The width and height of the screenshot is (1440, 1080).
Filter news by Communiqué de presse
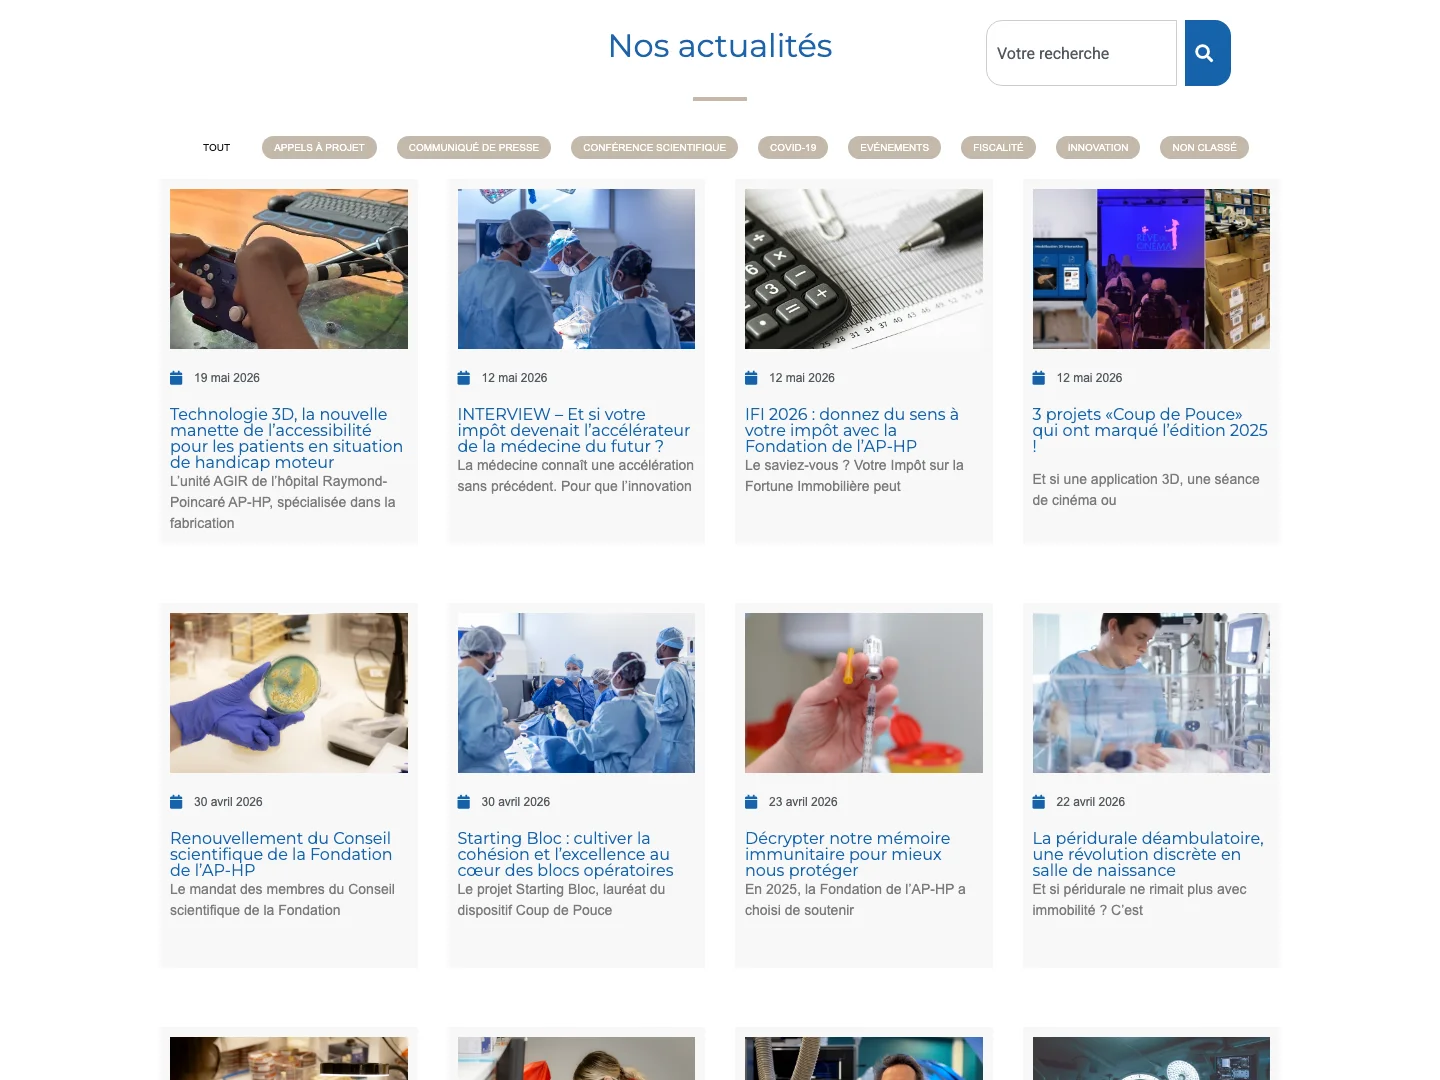[474, 147]
